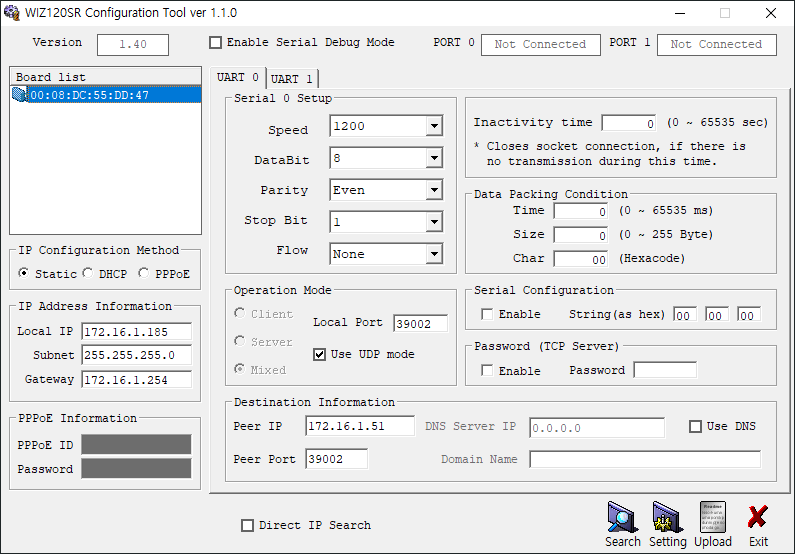
Task: Click board icon beside 00:08:DC:55:DD:47
Action: coord(19,95)
